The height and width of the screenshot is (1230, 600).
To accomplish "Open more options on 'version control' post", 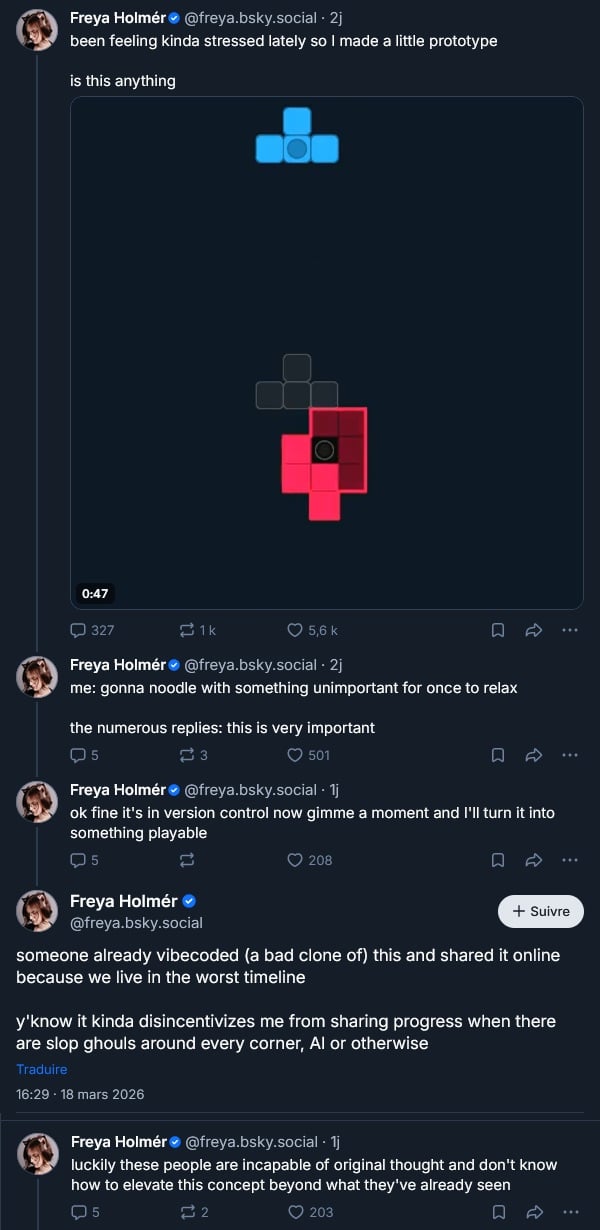I will pyautogui.click(x=570, y=860).
